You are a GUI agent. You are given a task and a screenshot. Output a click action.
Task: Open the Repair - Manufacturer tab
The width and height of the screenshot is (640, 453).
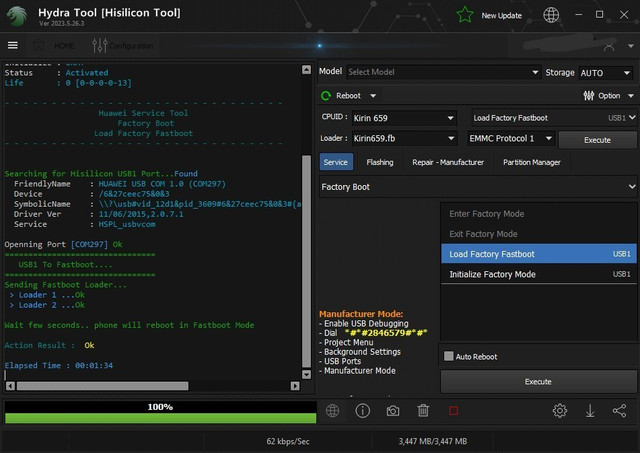[x=448, y=162]
